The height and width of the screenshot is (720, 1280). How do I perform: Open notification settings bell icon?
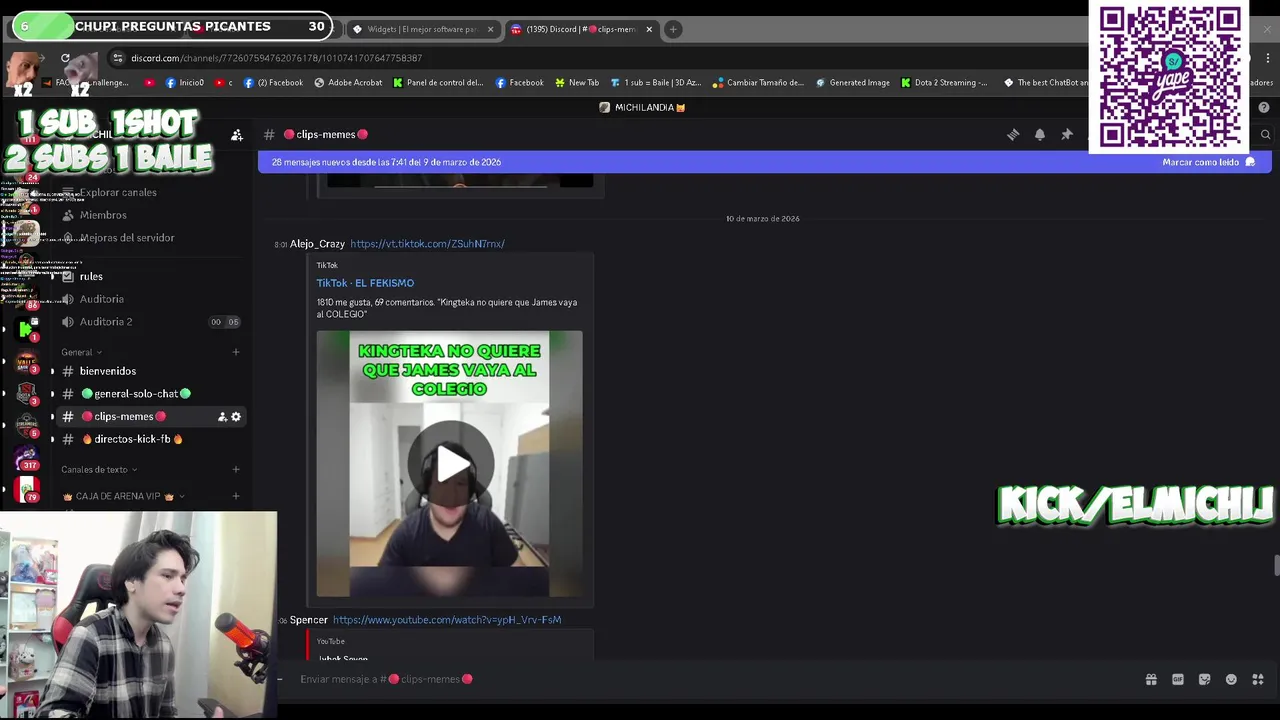1040,134
